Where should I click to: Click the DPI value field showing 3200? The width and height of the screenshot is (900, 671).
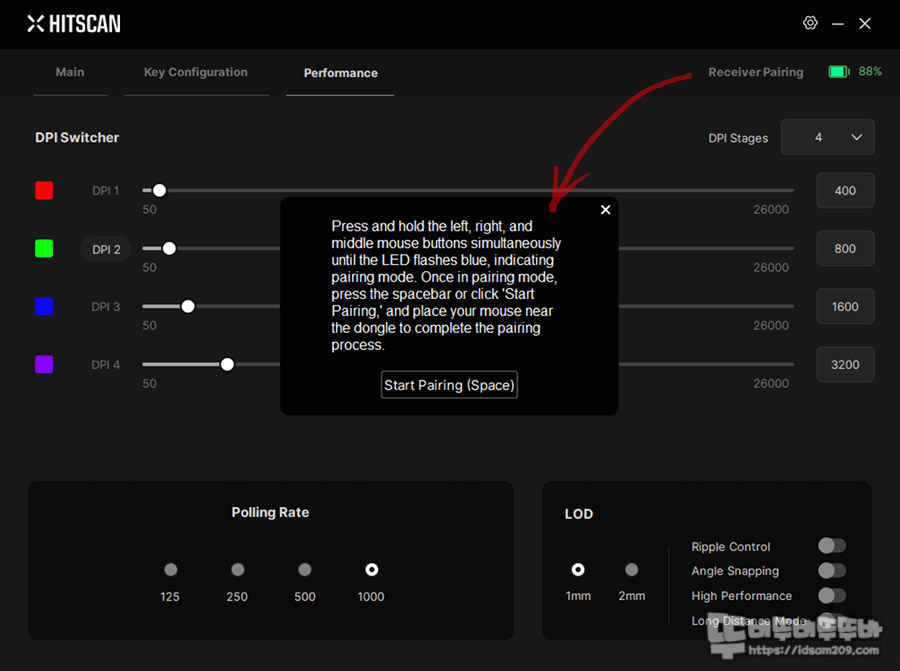845,364
